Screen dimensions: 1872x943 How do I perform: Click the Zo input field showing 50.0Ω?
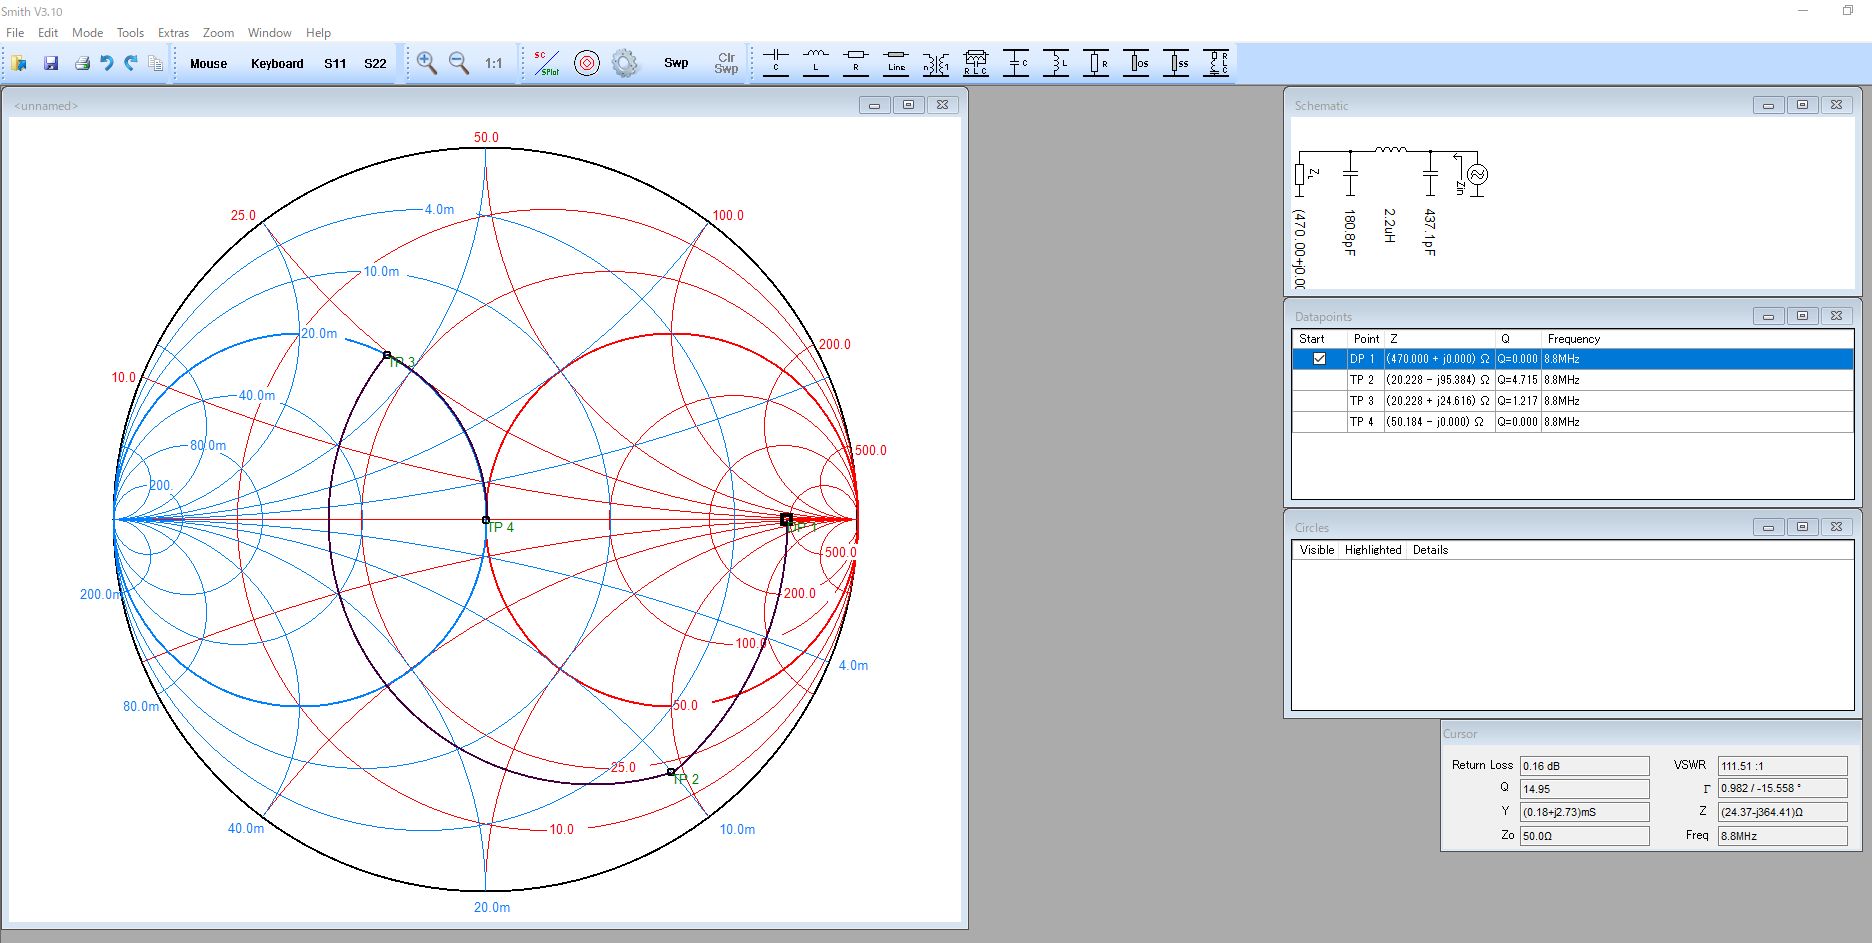[1584, 836]
